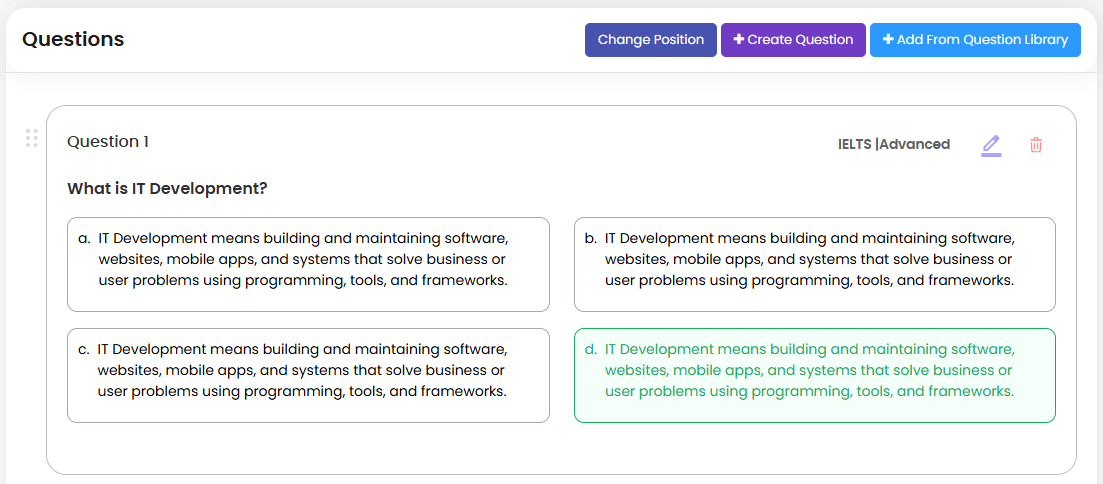Open the Create Question dialog
Viewport: 1103px width, 484px height.
793,40
